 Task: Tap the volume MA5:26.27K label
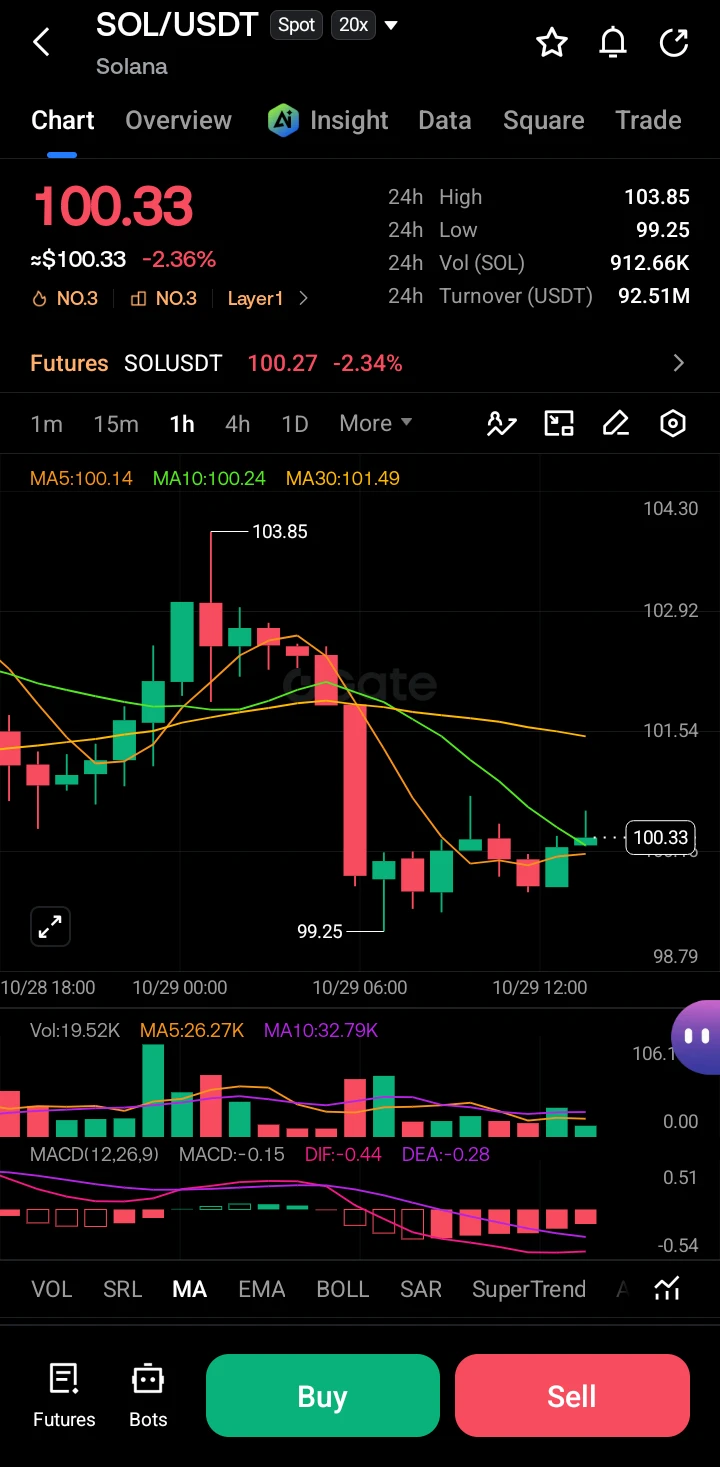tap(192, 1030)
